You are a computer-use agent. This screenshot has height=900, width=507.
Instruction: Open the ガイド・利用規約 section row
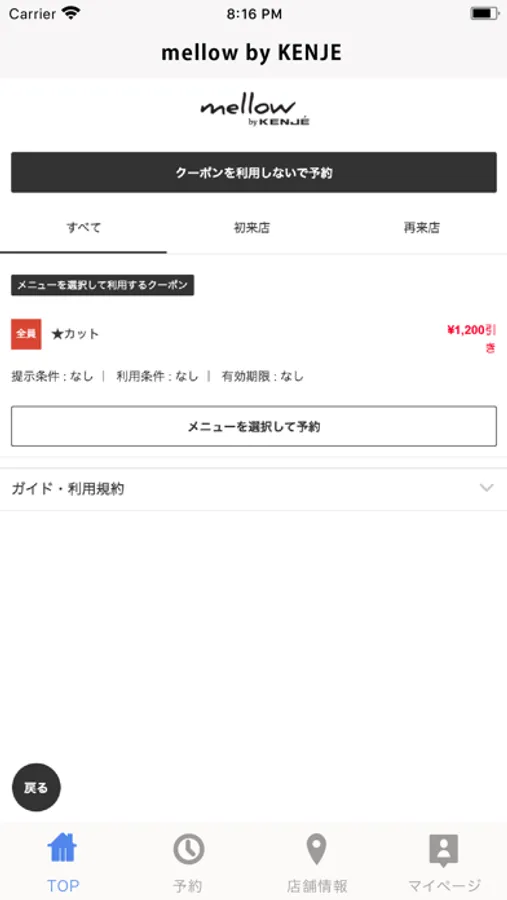tap(253, 489)
